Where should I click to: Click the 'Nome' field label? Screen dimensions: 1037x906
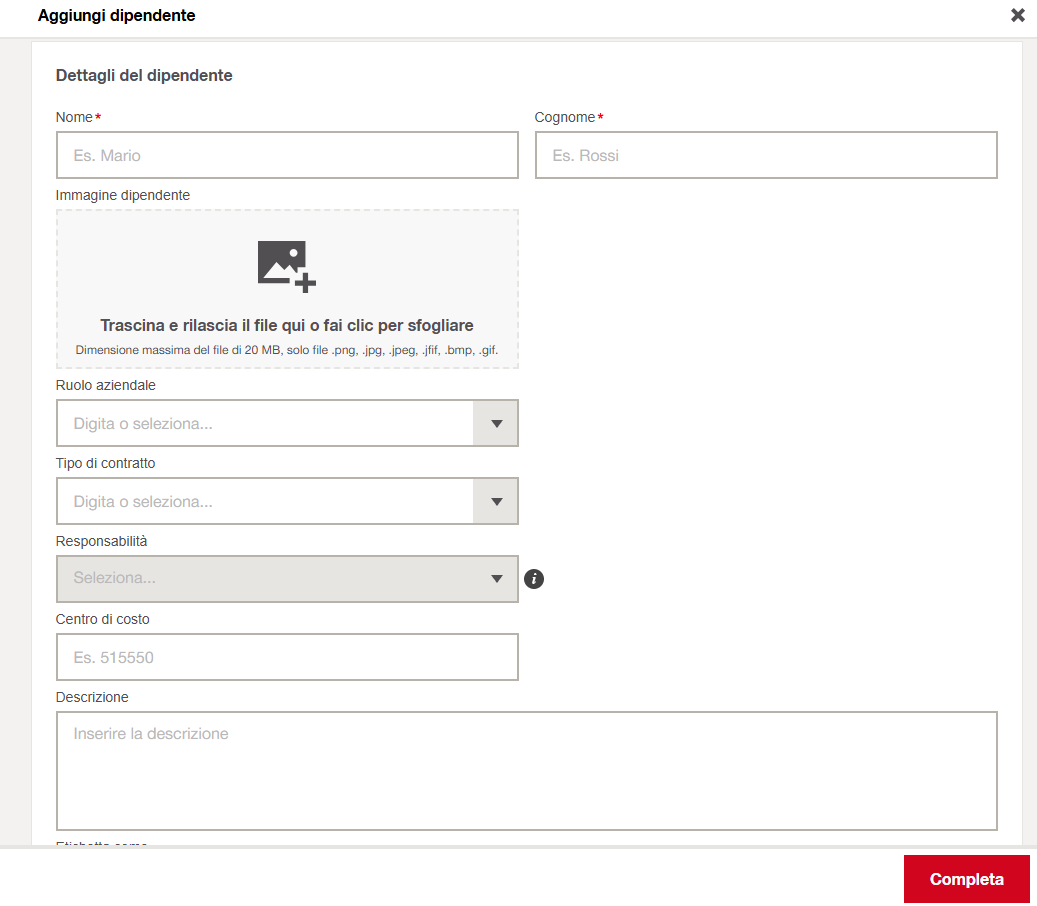[x=74, y=118]
